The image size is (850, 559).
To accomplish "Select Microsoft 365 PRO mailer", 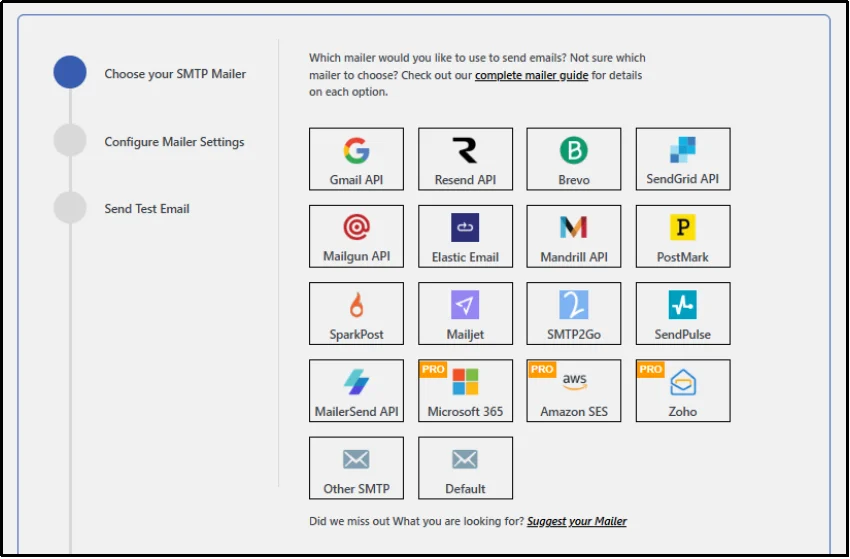I will (x=465, y=390).
